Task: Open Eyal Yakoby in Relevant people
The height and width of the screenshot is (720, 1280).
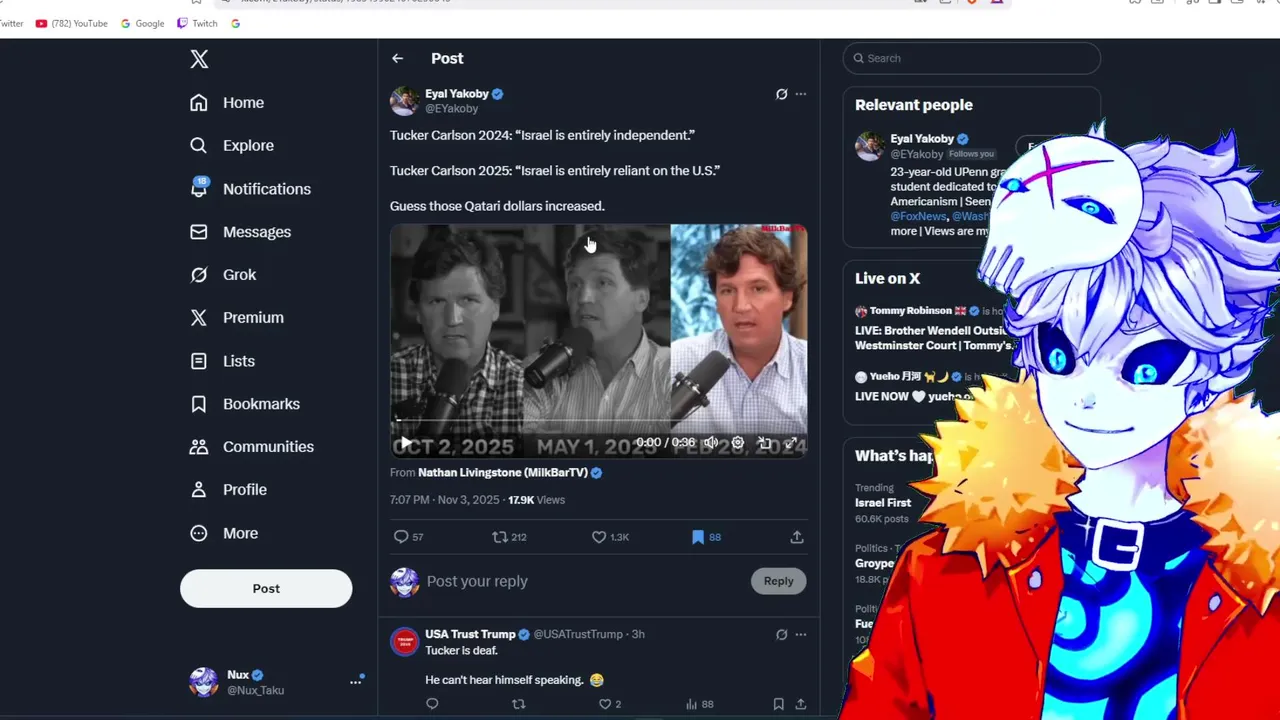Action: pos(921,139)
